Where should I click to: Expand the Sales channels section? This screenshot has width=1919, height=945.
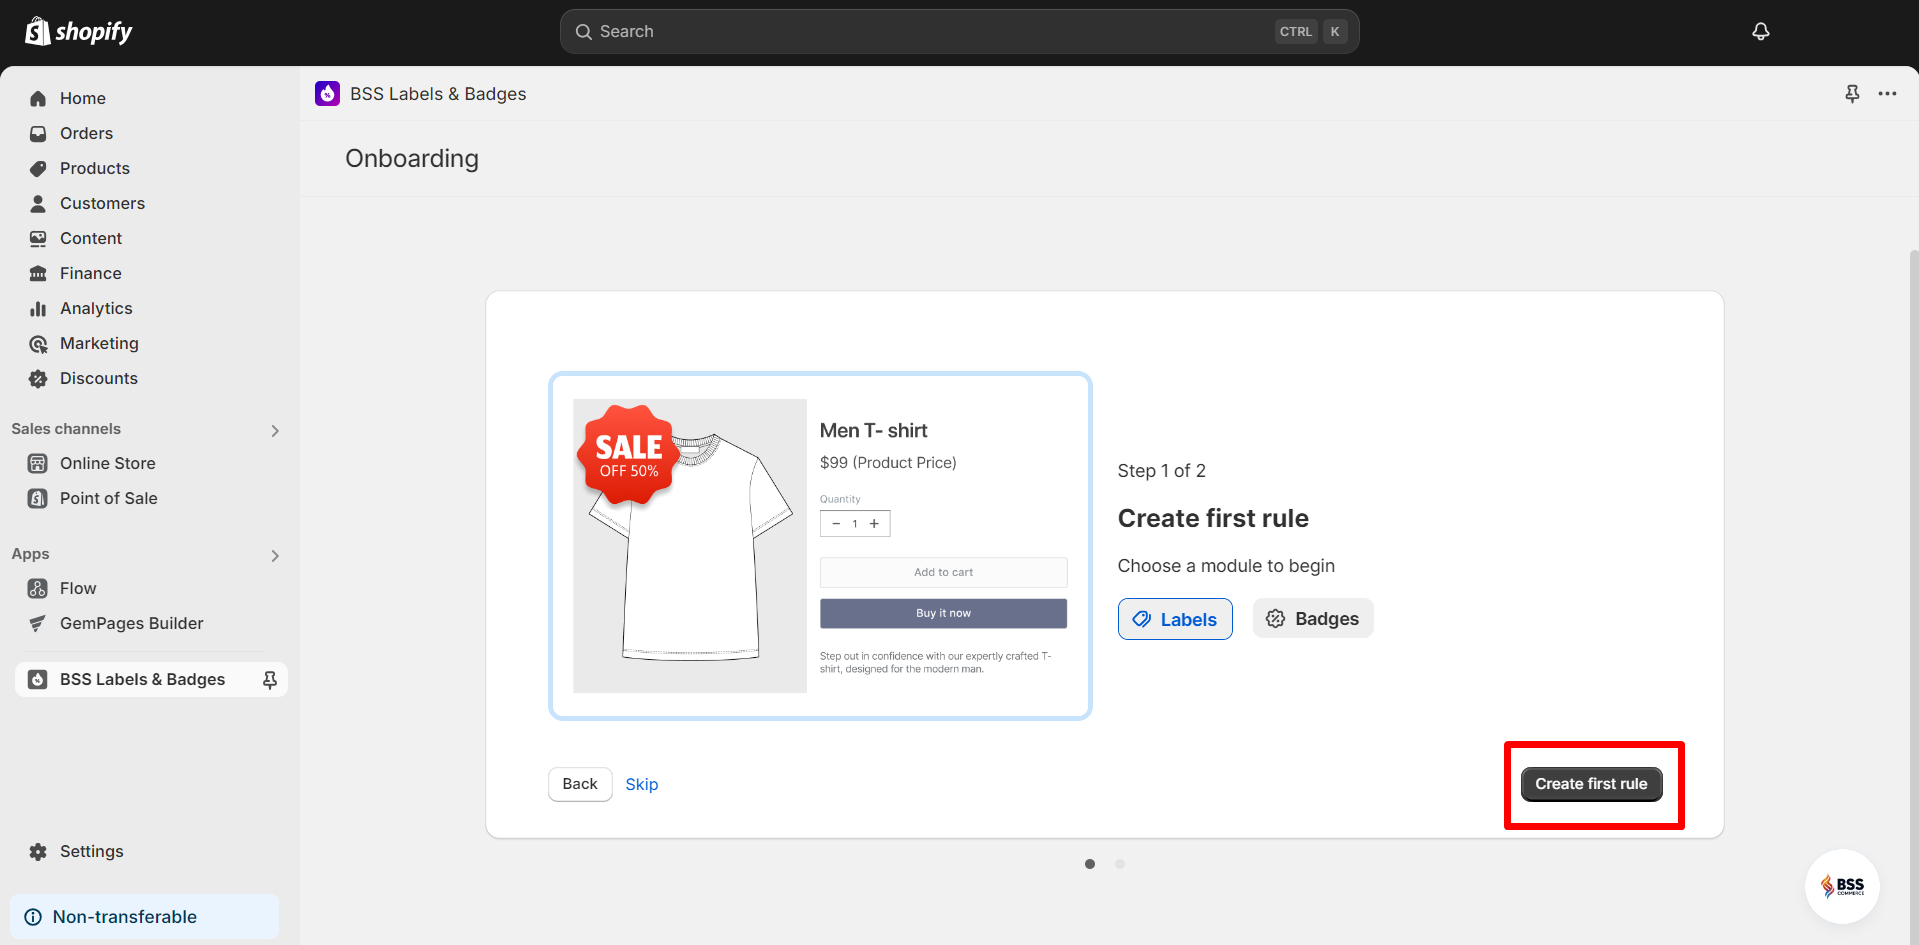pos(275,430)
